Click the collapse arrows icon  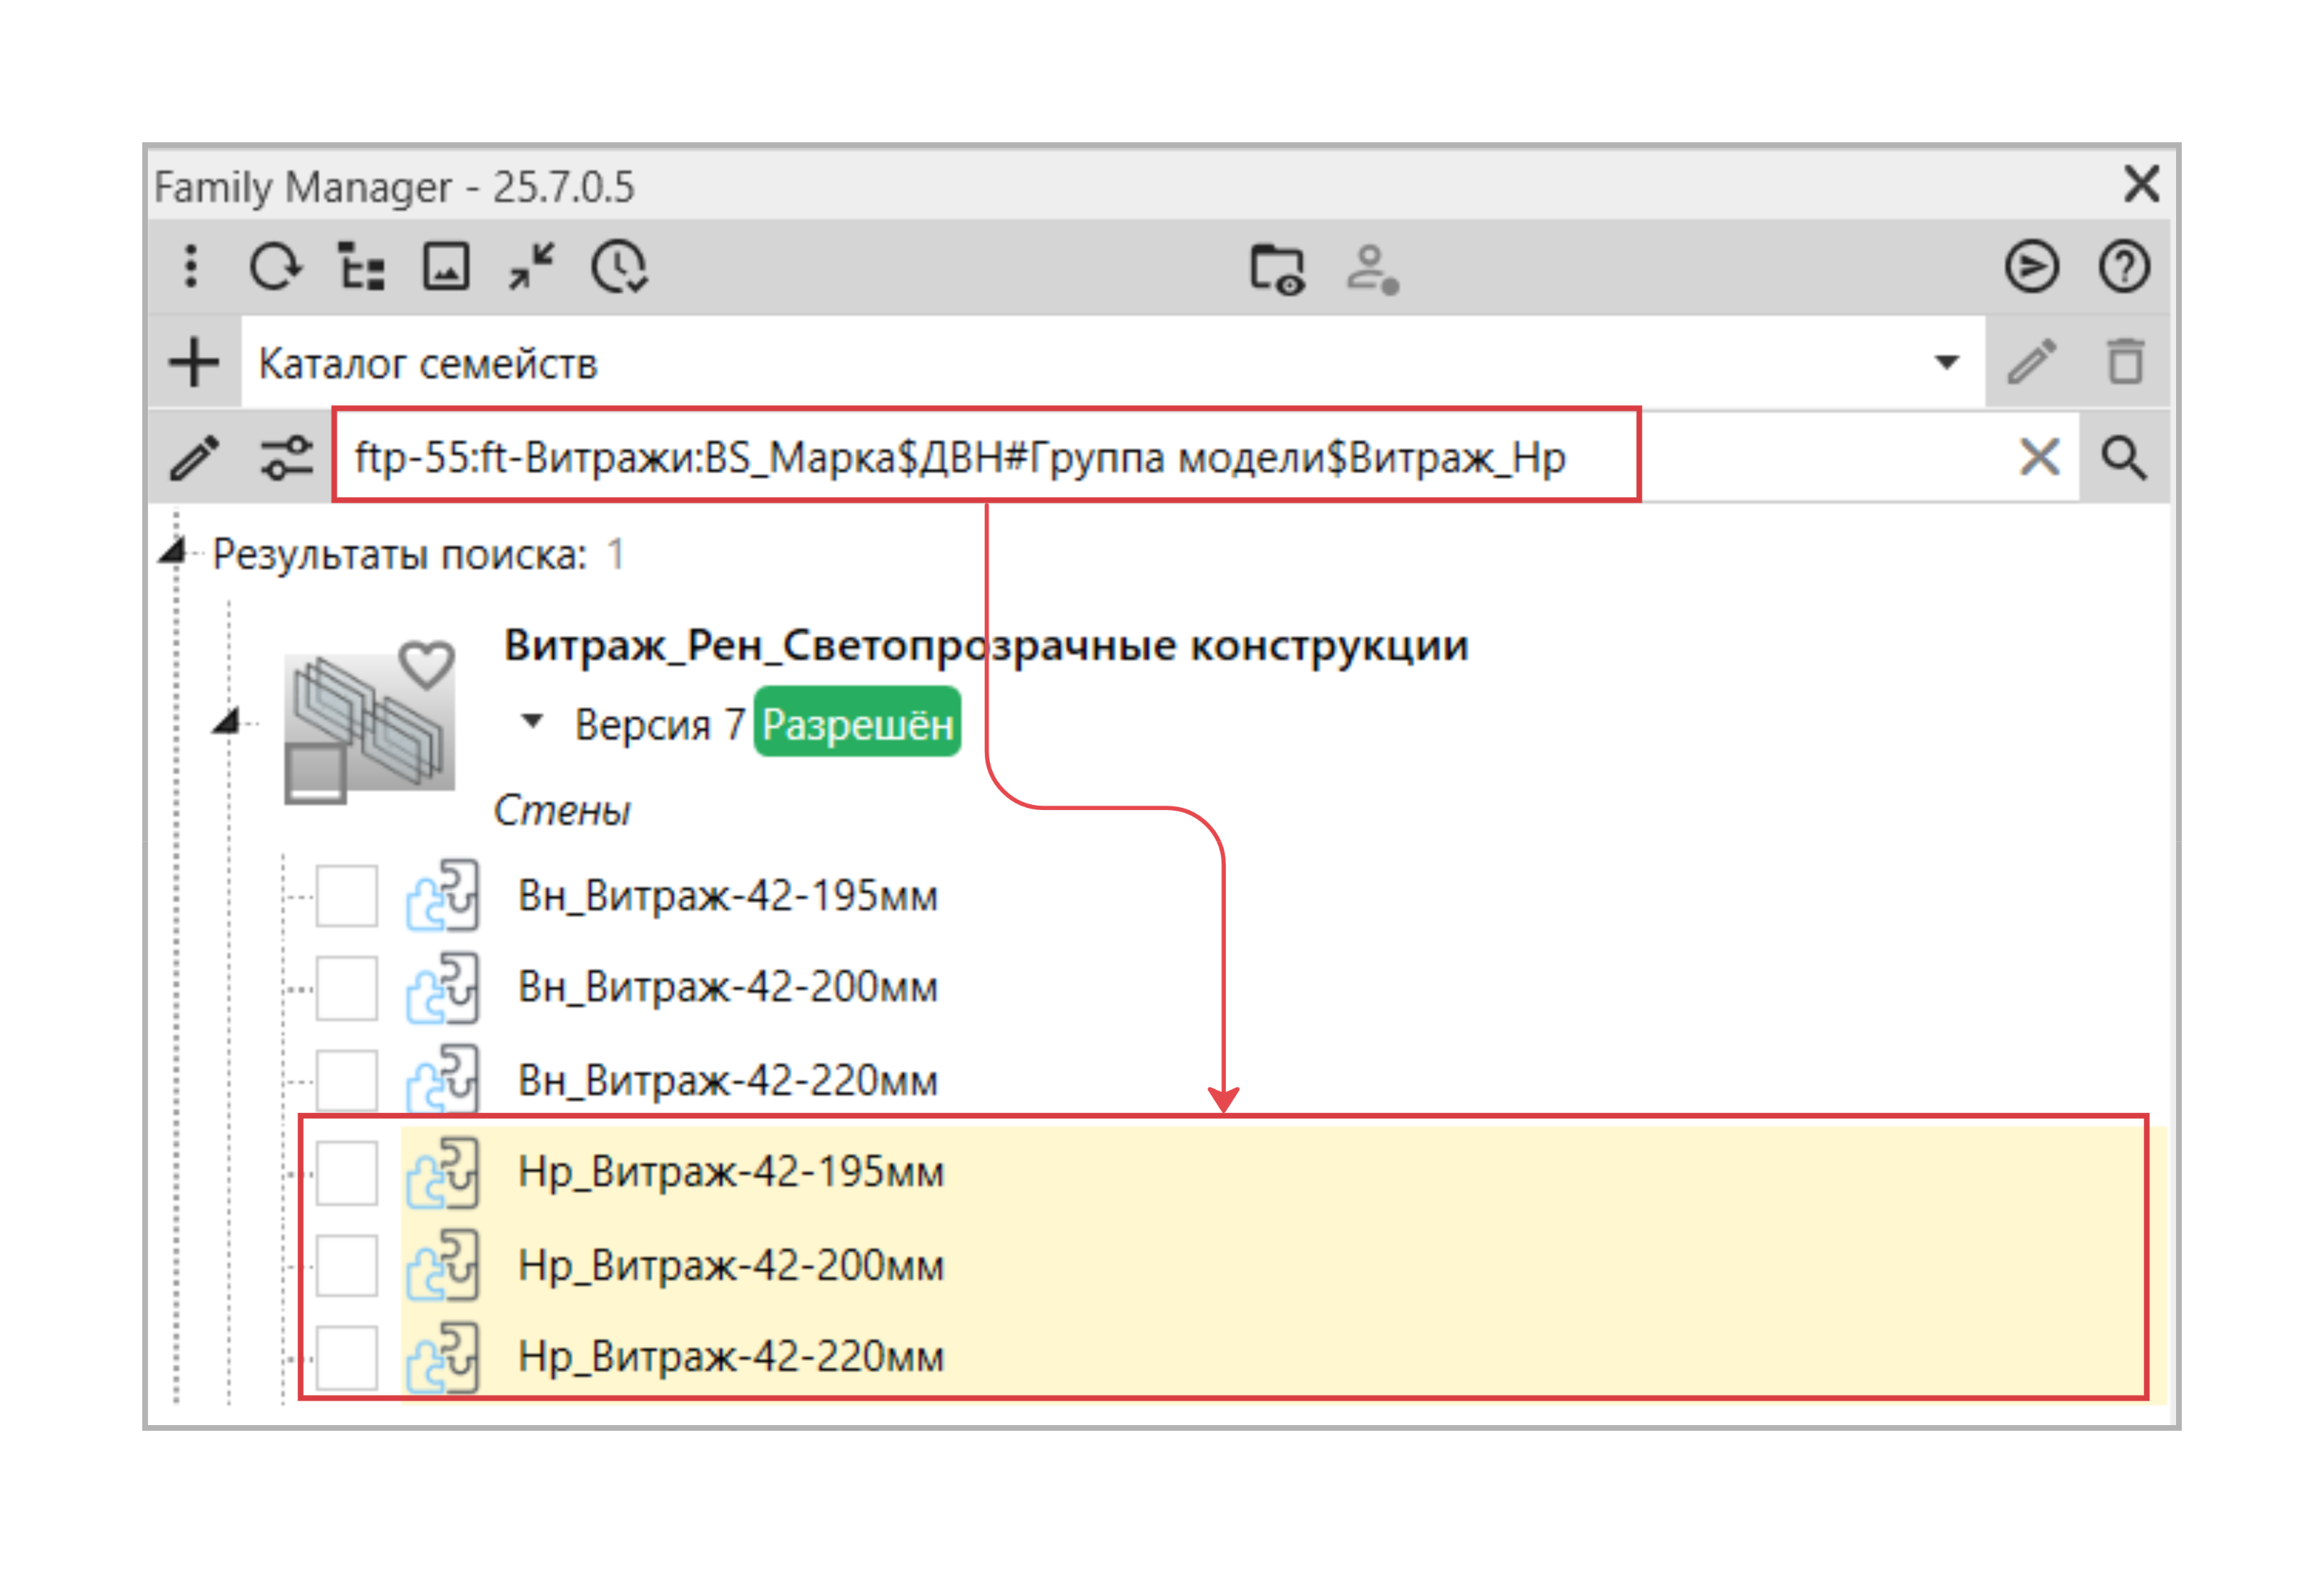coord(531,267)
